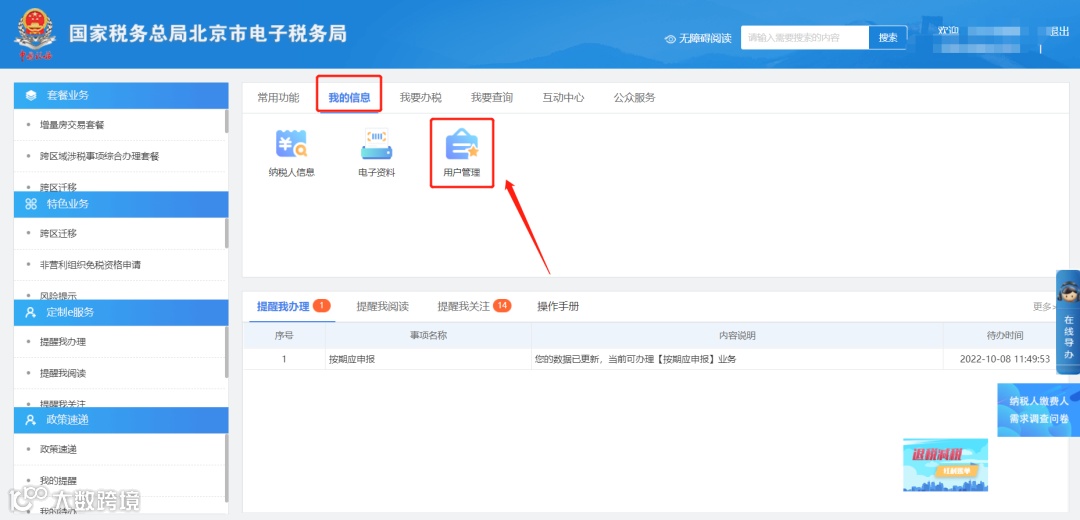Click the 搜索 button
Viewport: 1080px width, 520px height.
click(888, 38)
